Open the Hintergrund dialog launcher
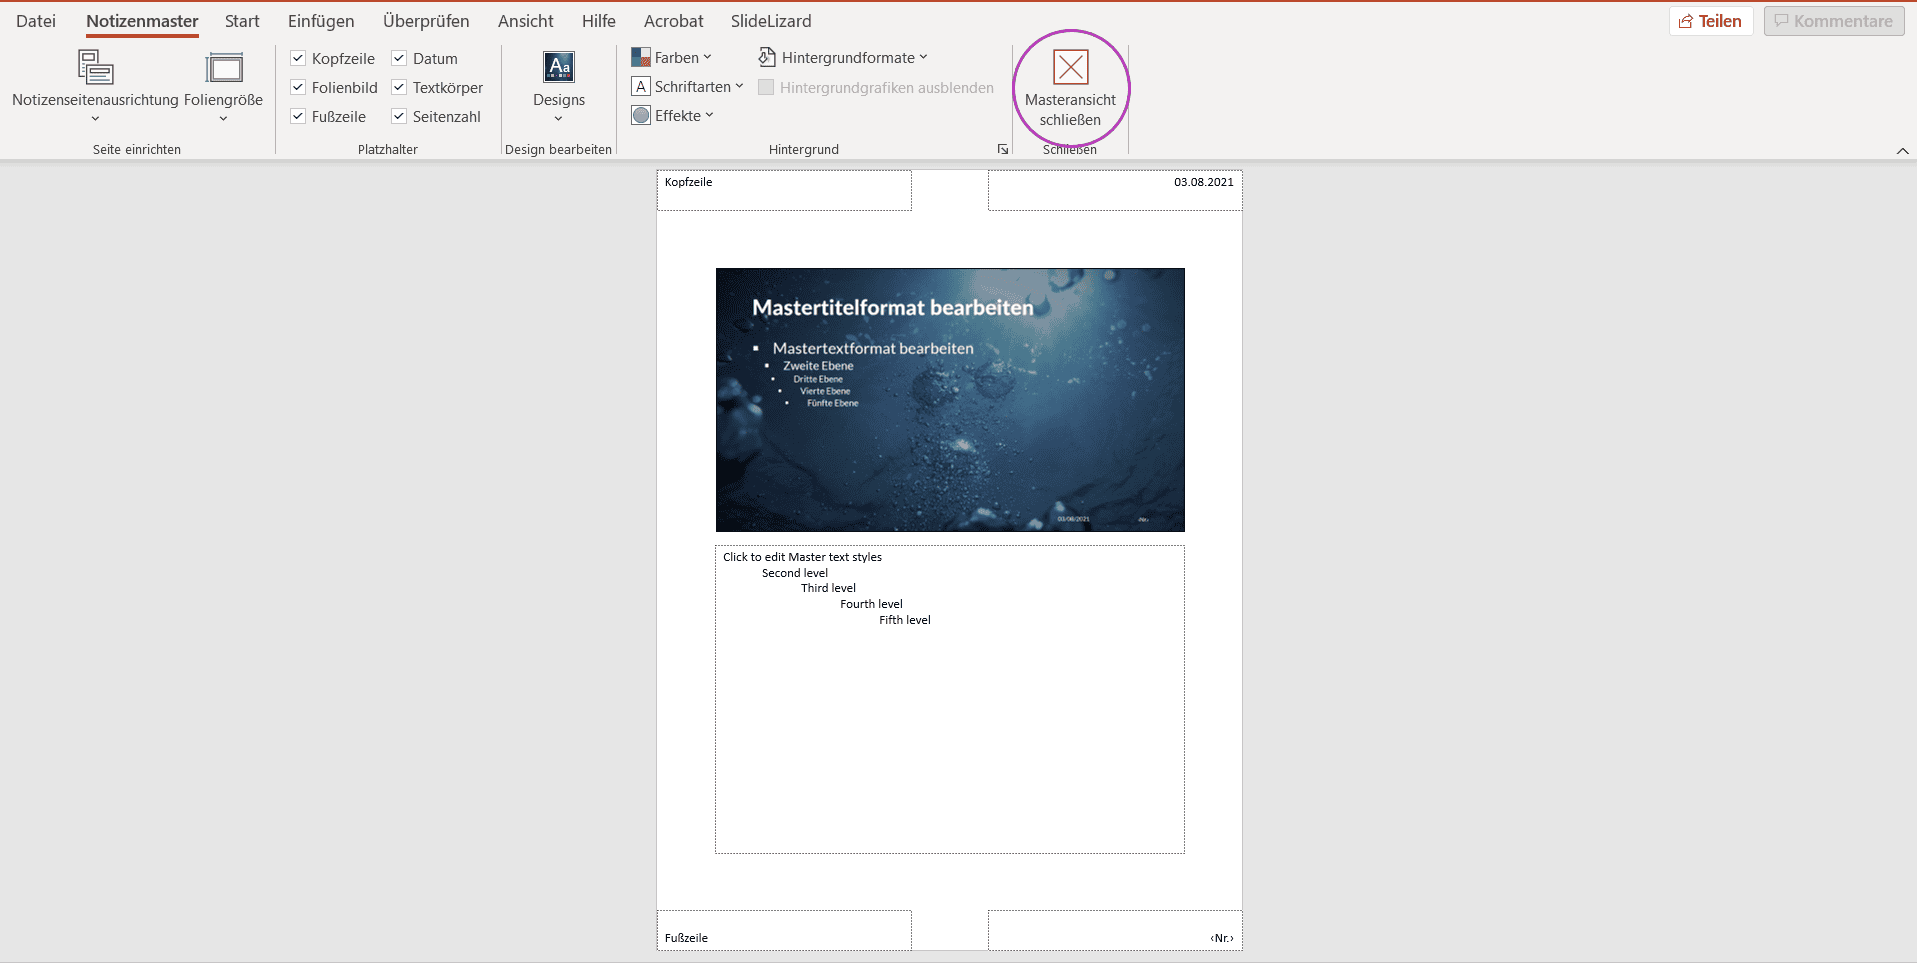 [x=1003, y=148]
